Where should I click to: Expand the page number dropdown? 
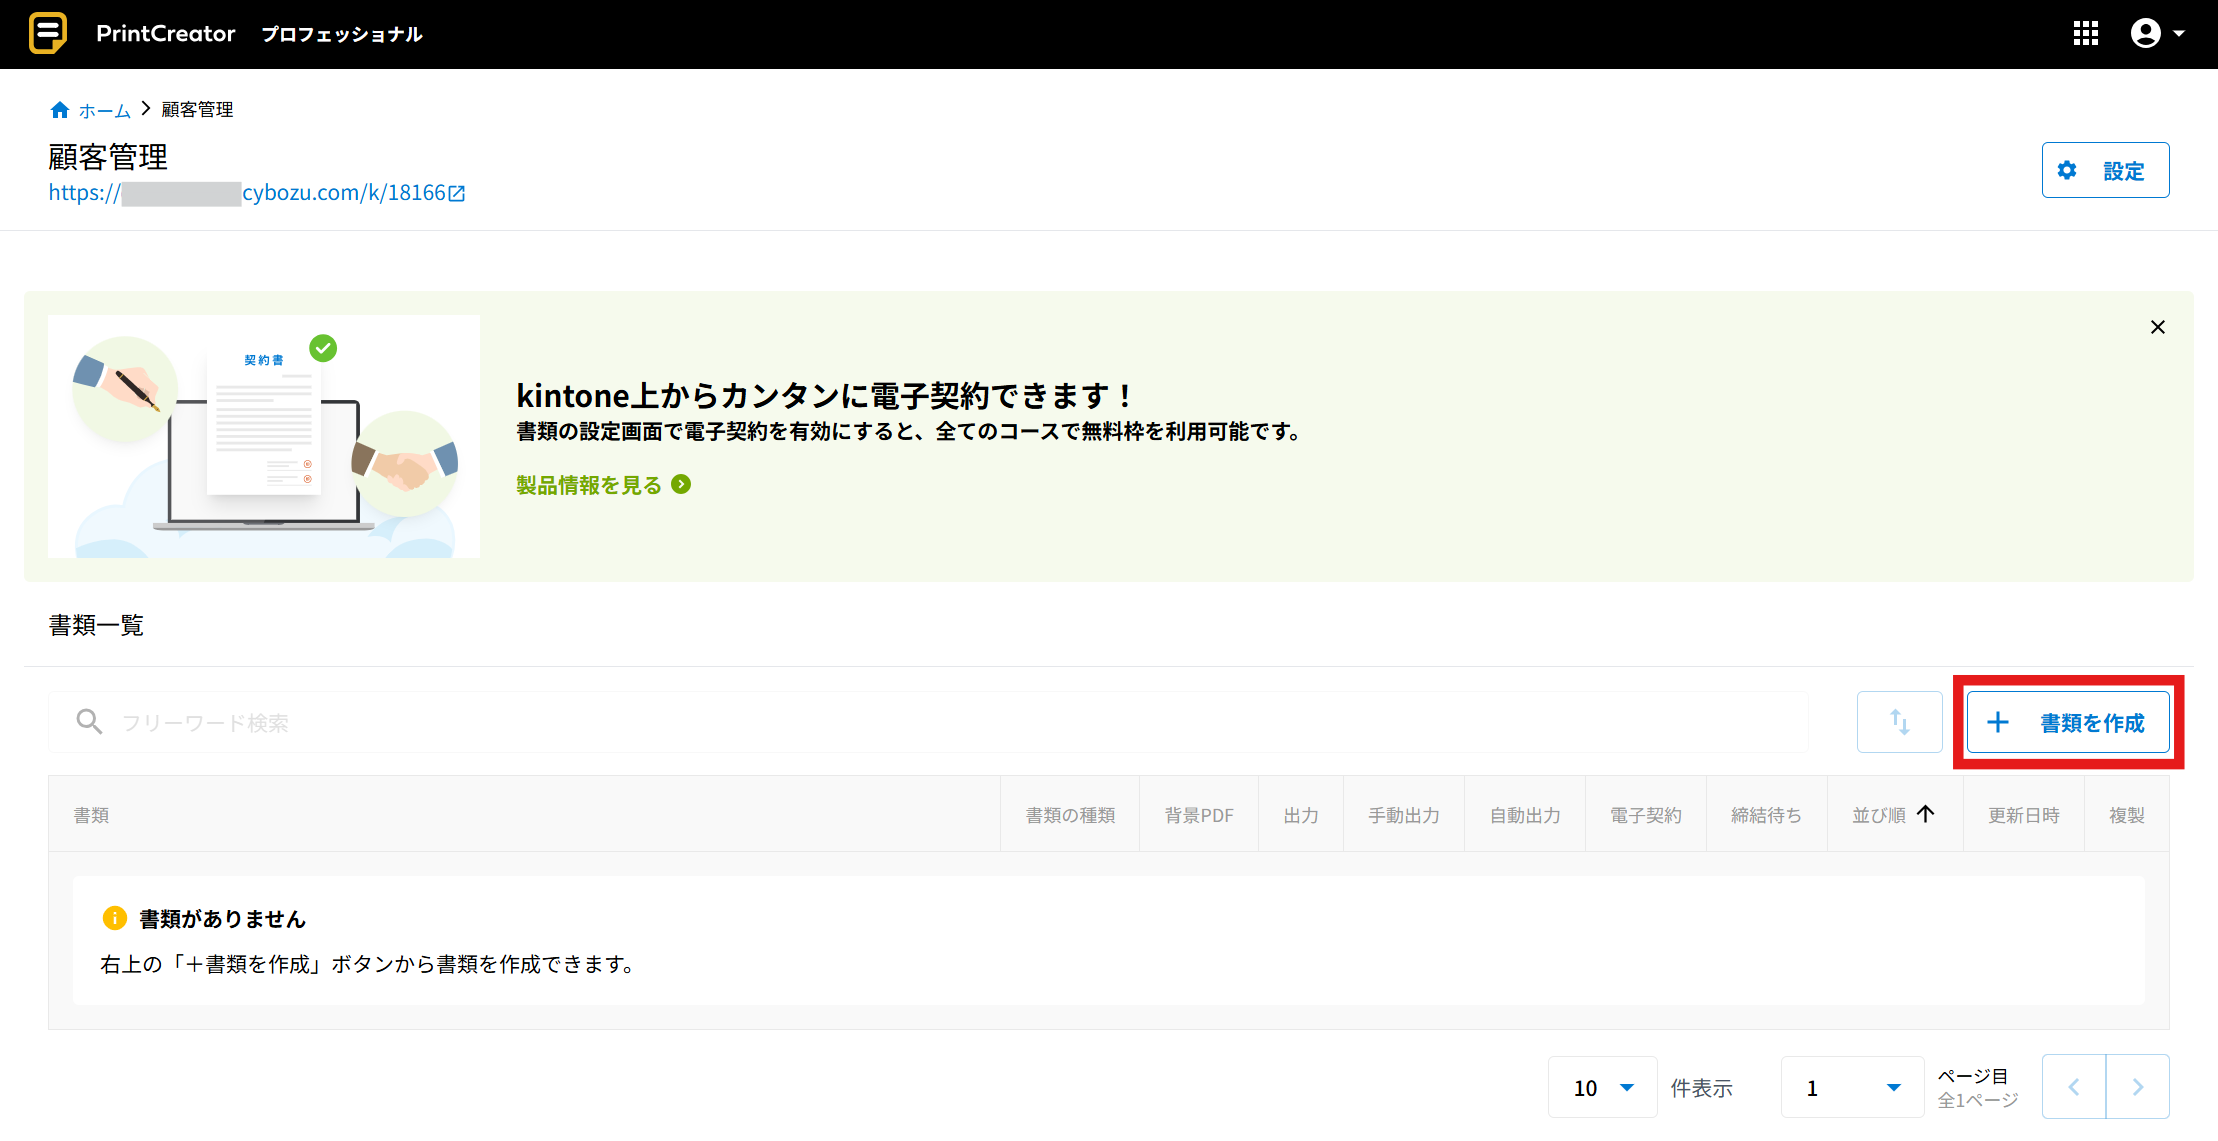point(1852,1087)
